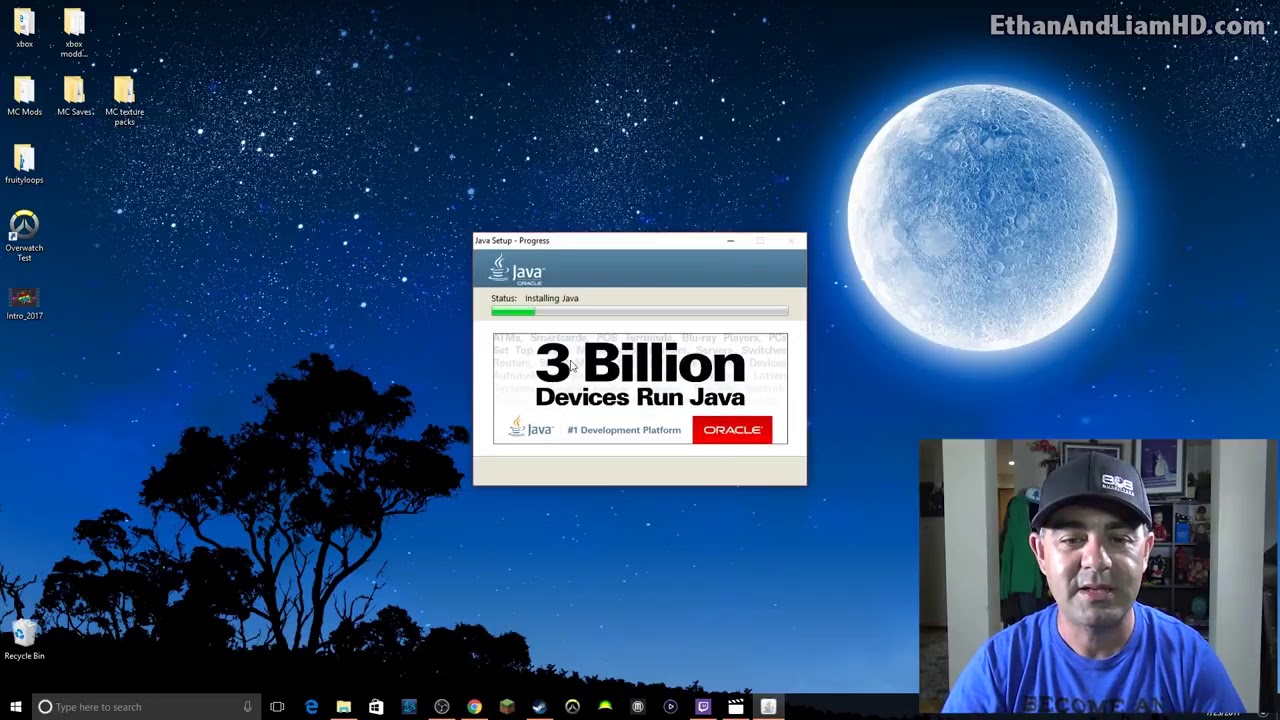Open Minecraft grass block taskbar icon
This screenshot has width=1280, height=720.
[507, 707]
